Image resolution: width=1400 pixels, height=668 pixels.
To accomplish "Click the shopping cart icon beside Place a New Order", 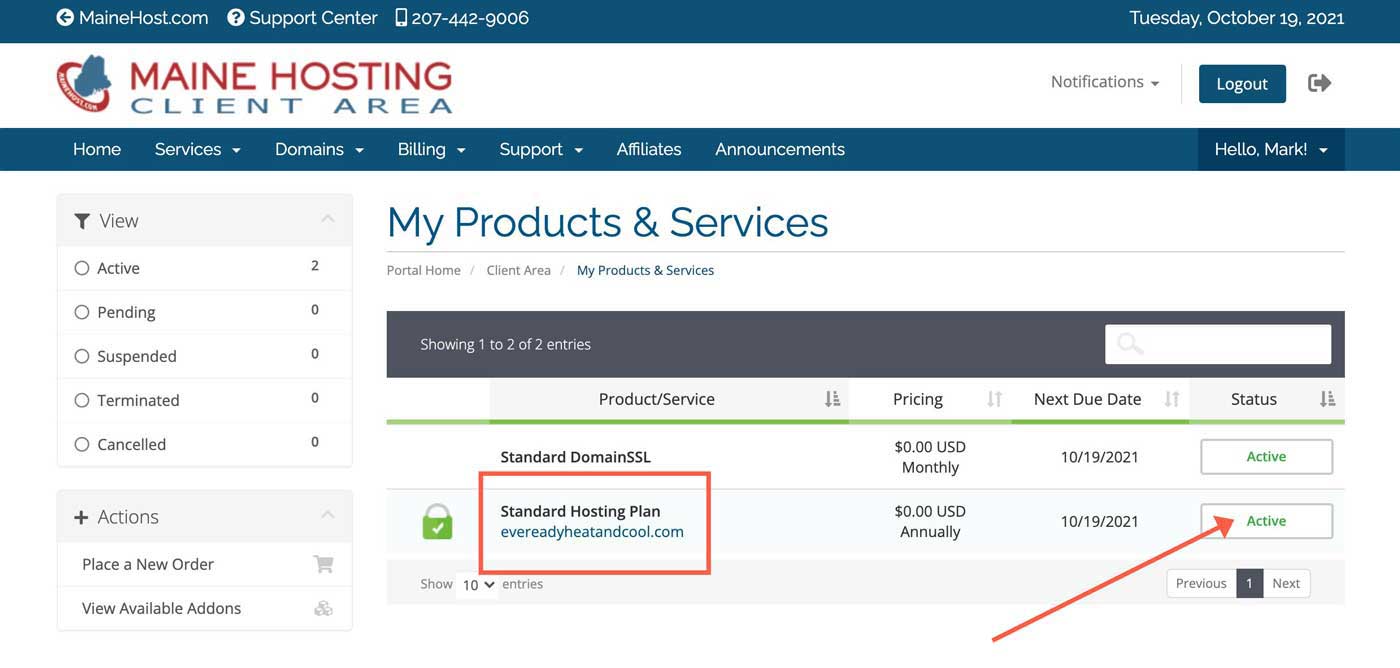I will tap(323, 564).
